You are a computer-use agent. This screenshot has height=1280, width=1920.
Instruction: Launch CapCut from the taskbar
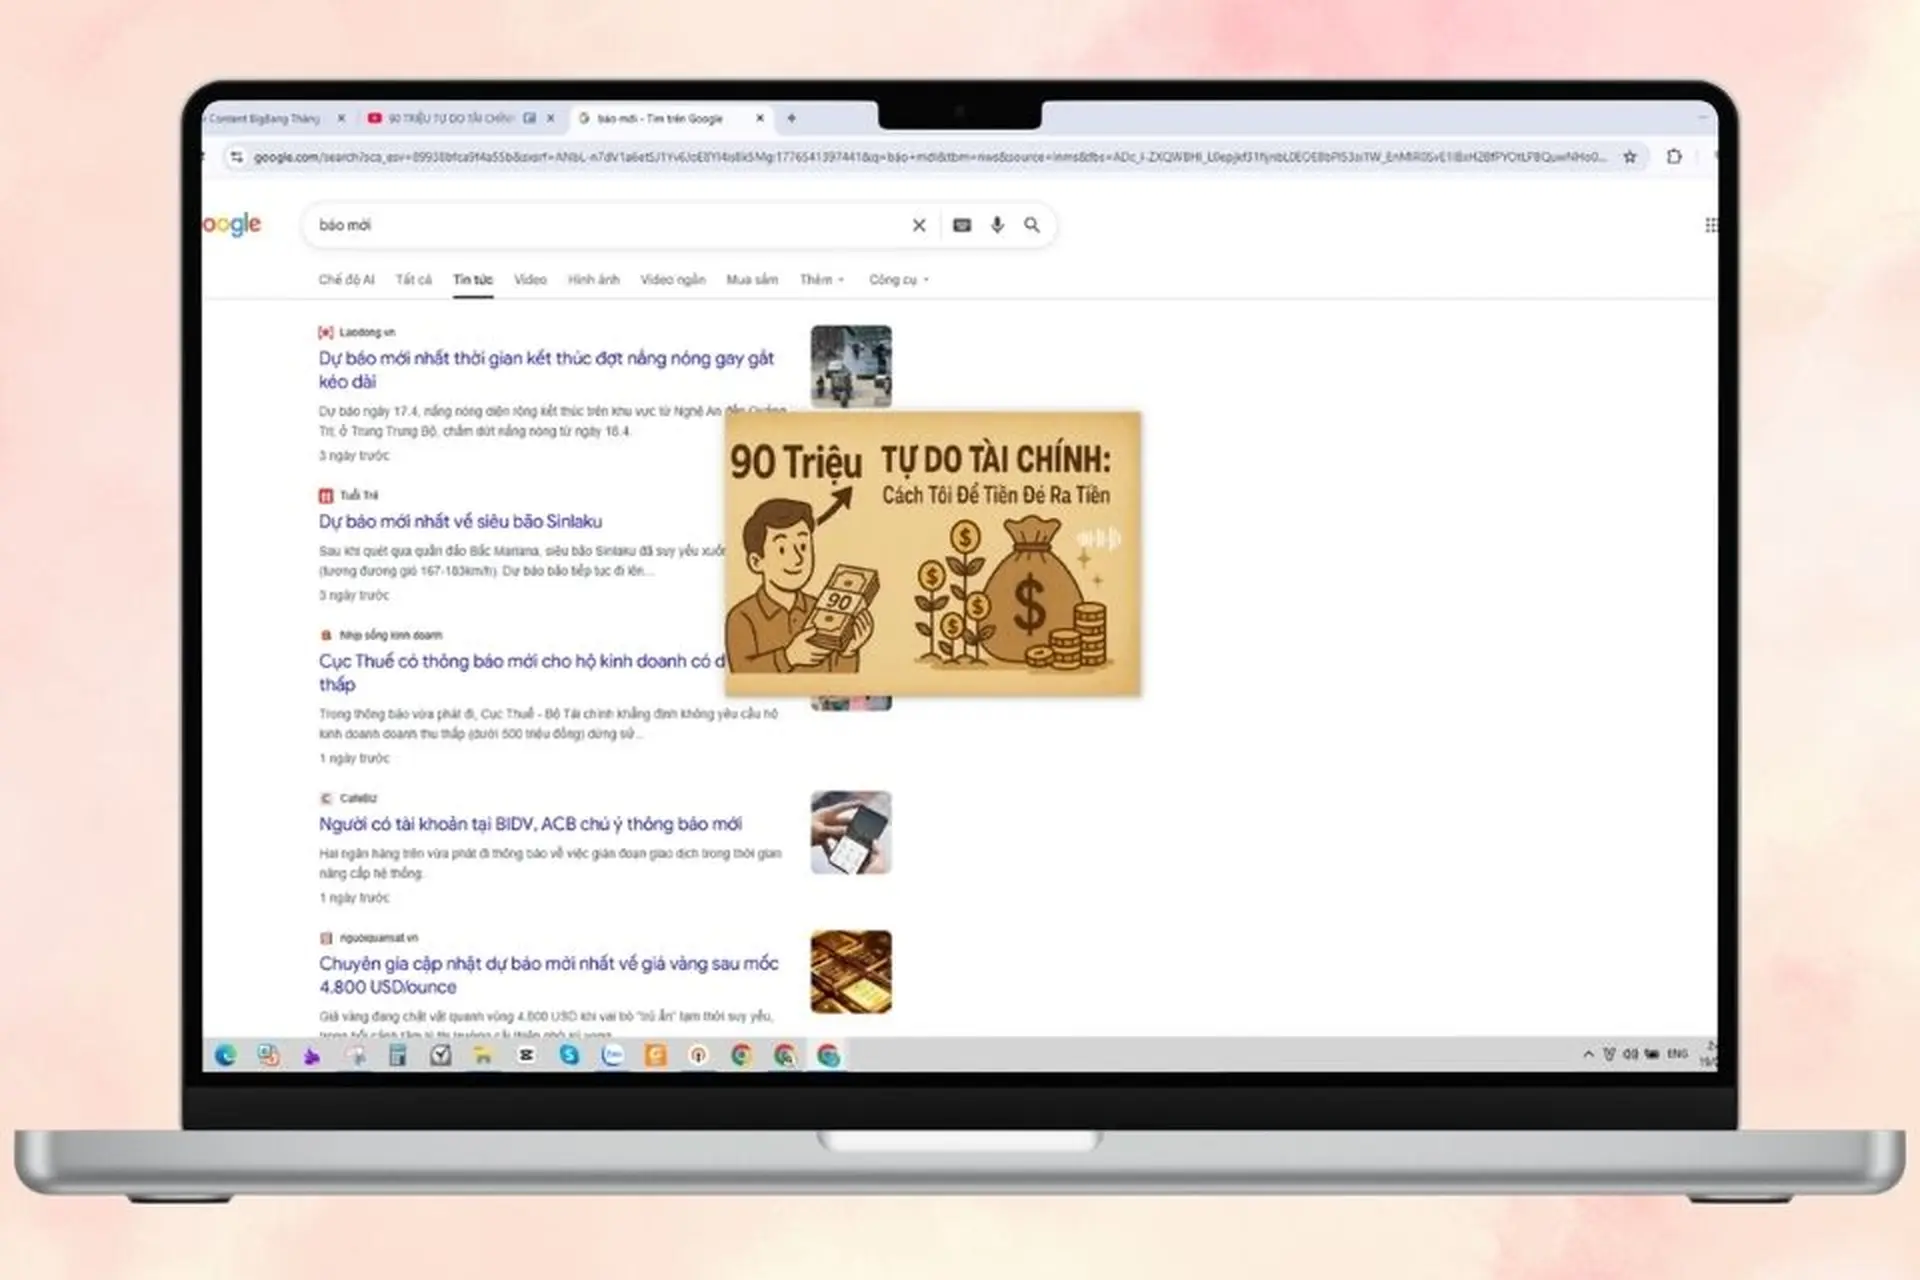coord(526,1055)
